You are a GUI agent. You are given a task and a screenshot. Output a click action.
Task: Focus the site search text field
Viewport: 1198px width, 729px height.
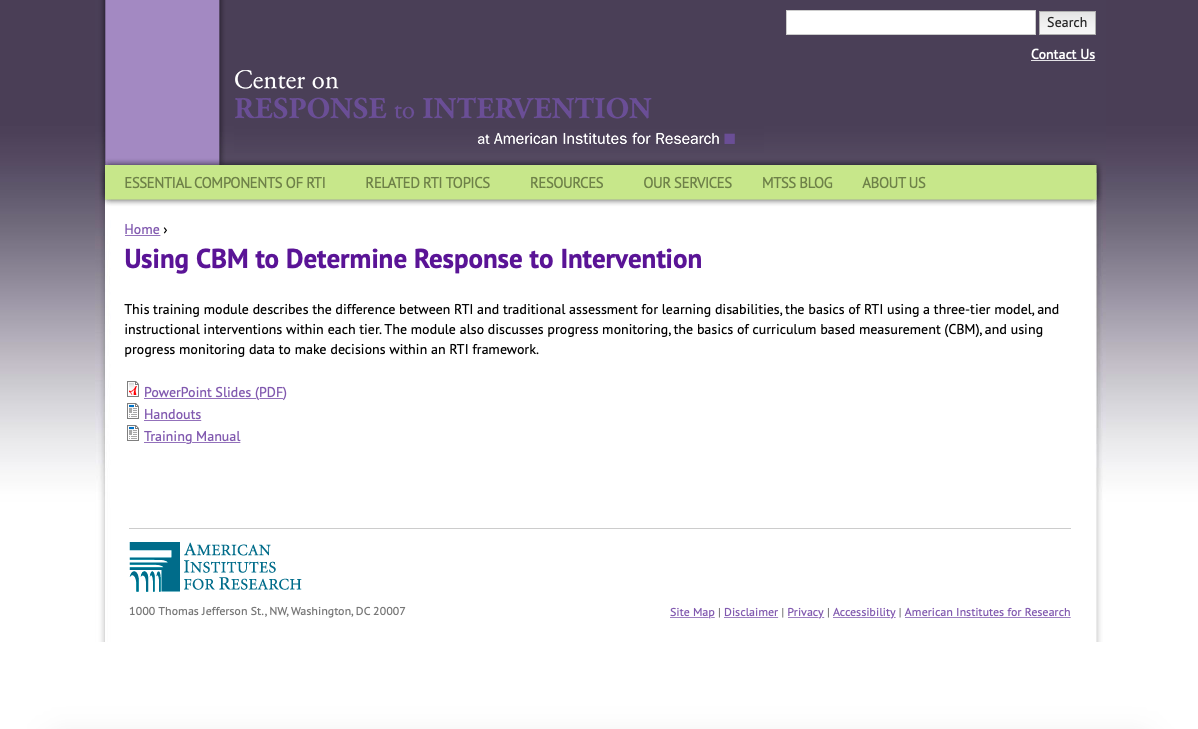pyautogui.click(x=911, y=22)
